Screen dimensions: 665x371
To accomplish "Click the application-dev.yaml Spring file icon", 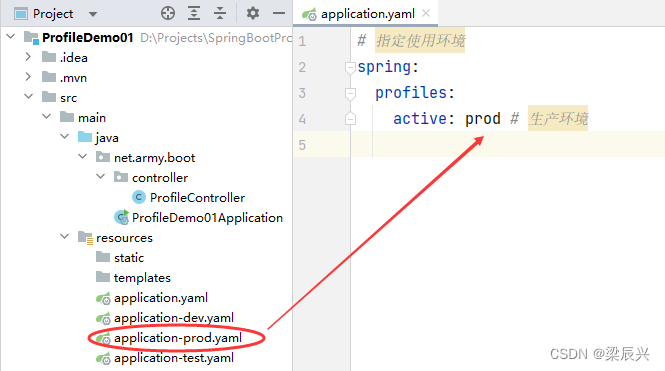I will pos(103,318).
